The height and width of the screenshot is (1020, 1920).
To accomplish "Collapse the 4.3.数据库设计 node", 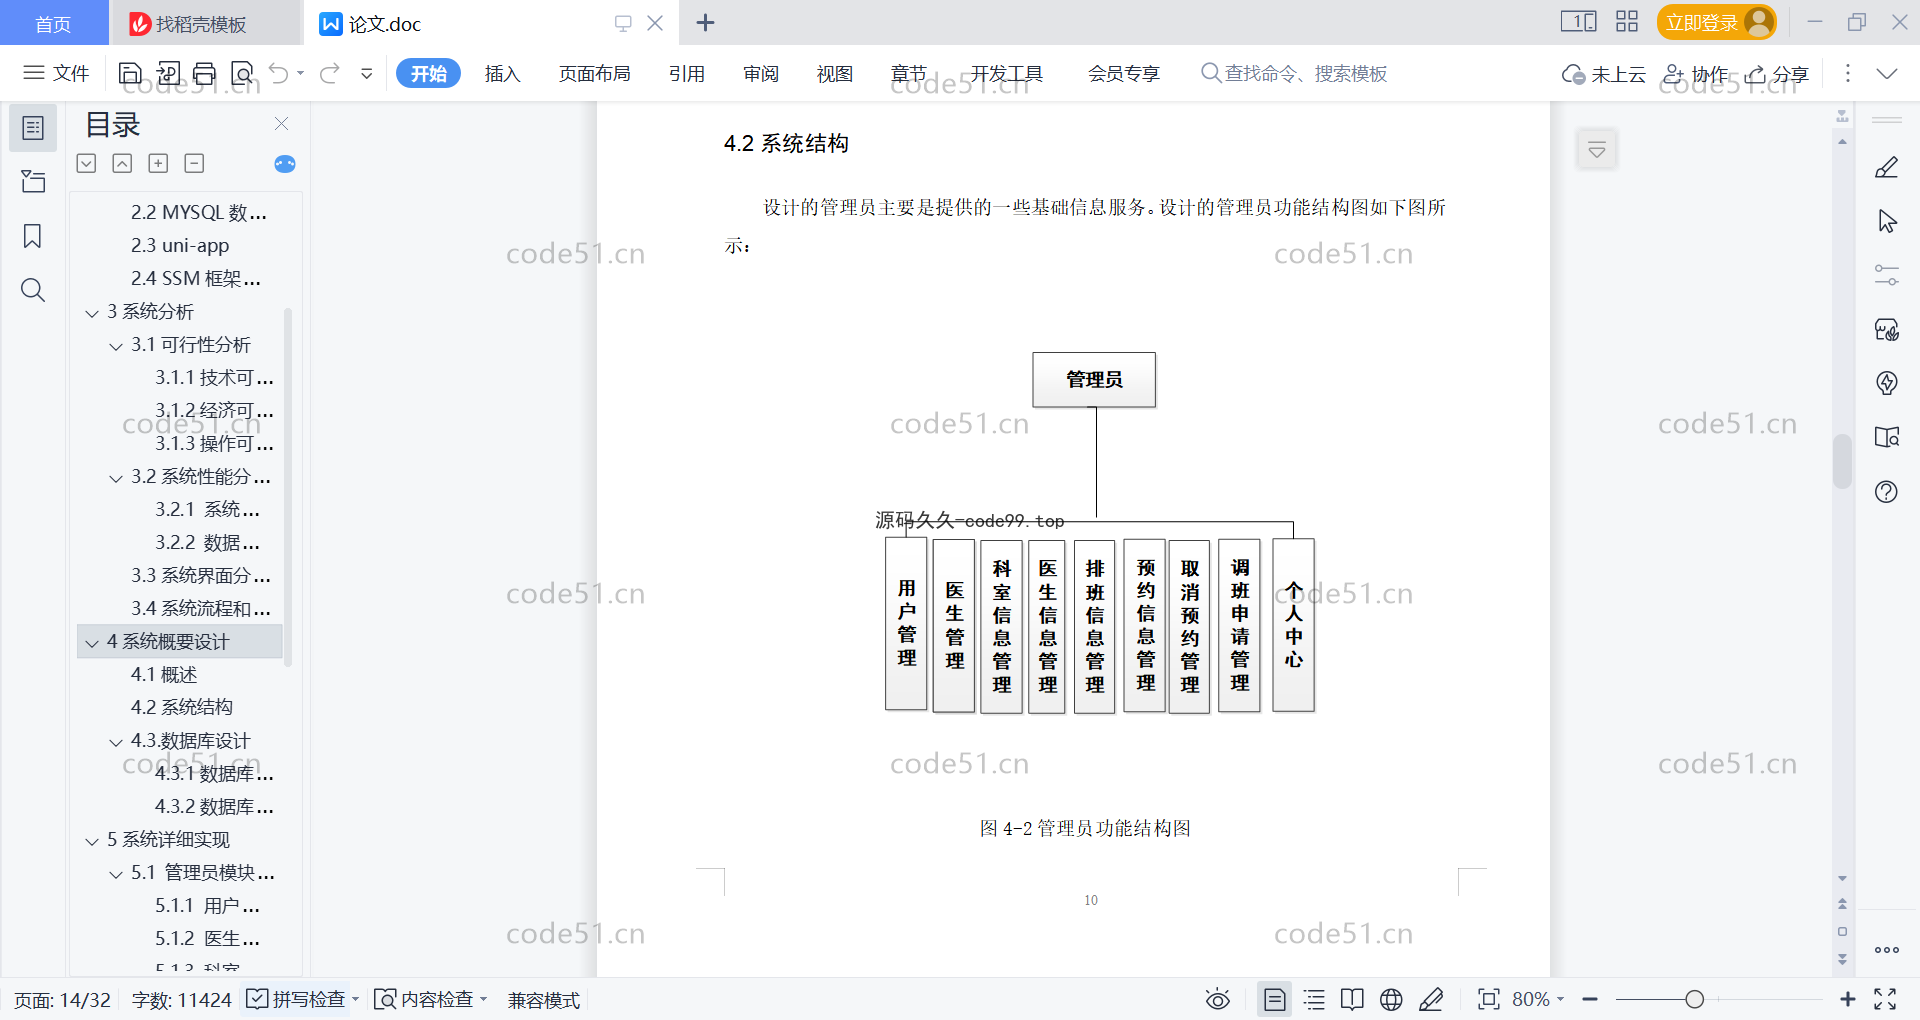I will click(116, 742).
